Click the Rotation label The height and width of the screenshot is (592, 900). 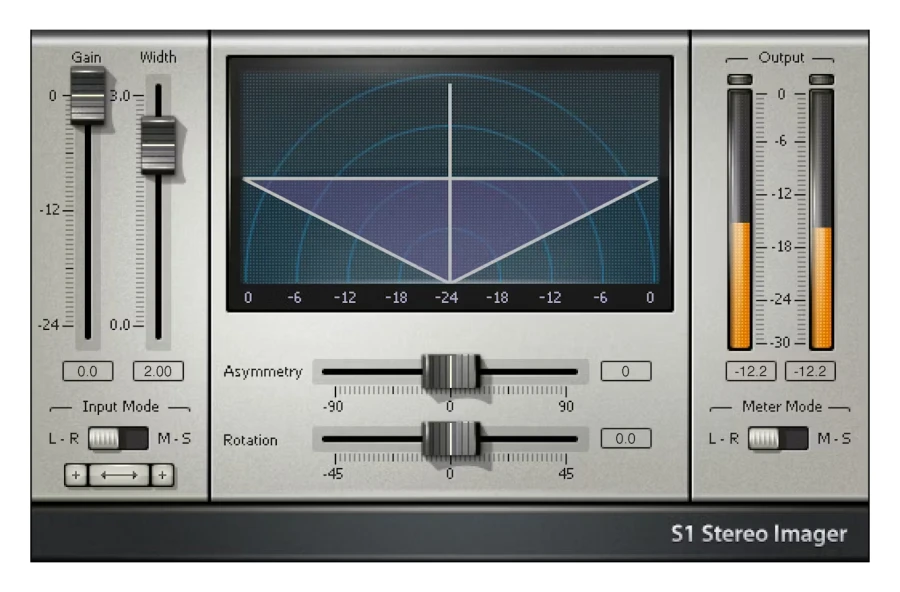tap(250, 440)
